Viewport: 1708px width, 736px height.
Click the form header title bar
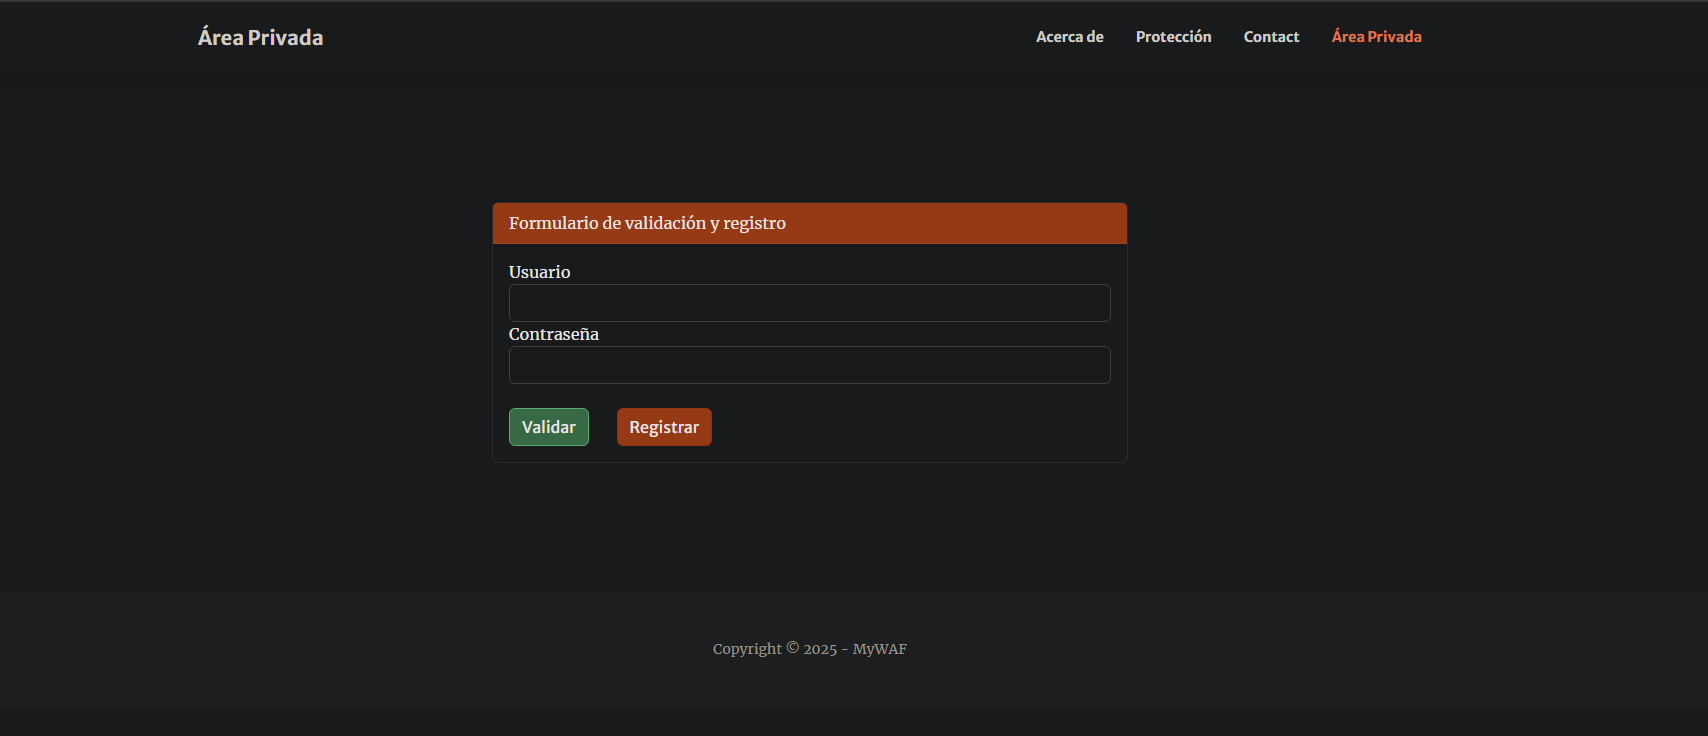click(950, 224)
